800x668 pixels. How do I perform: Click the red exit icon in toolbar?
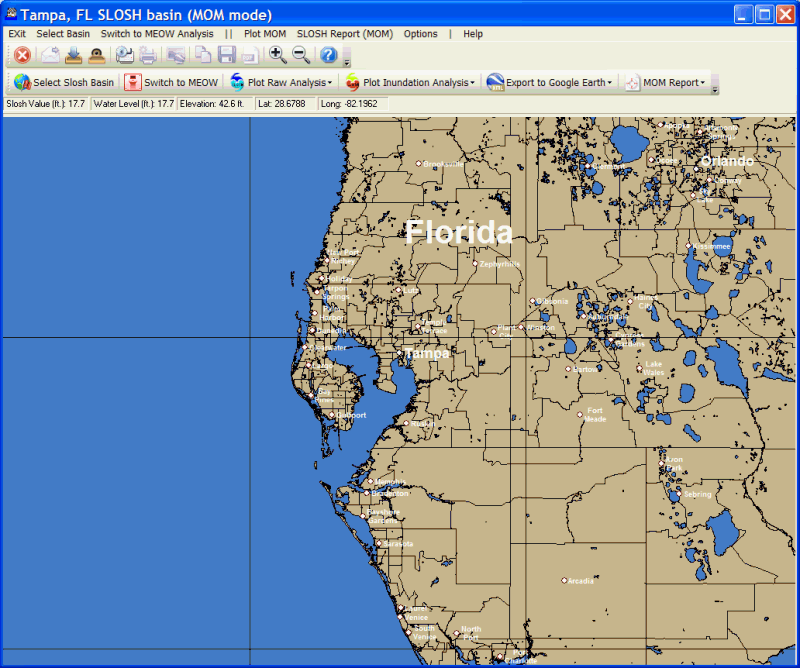22,56
